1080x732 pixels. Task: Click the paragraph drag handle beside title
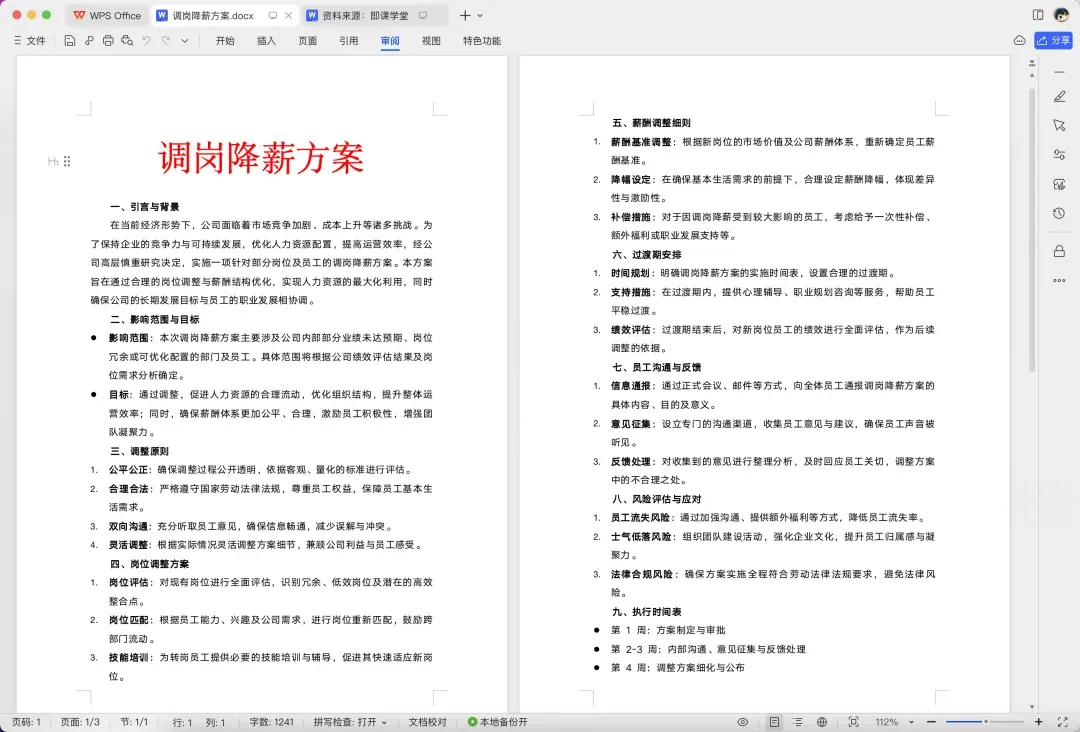(67, 161)
